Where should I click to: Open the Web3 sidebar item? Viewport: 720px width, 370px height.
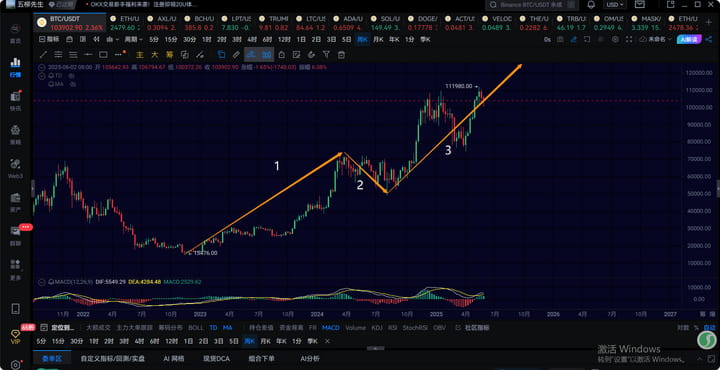16,168
